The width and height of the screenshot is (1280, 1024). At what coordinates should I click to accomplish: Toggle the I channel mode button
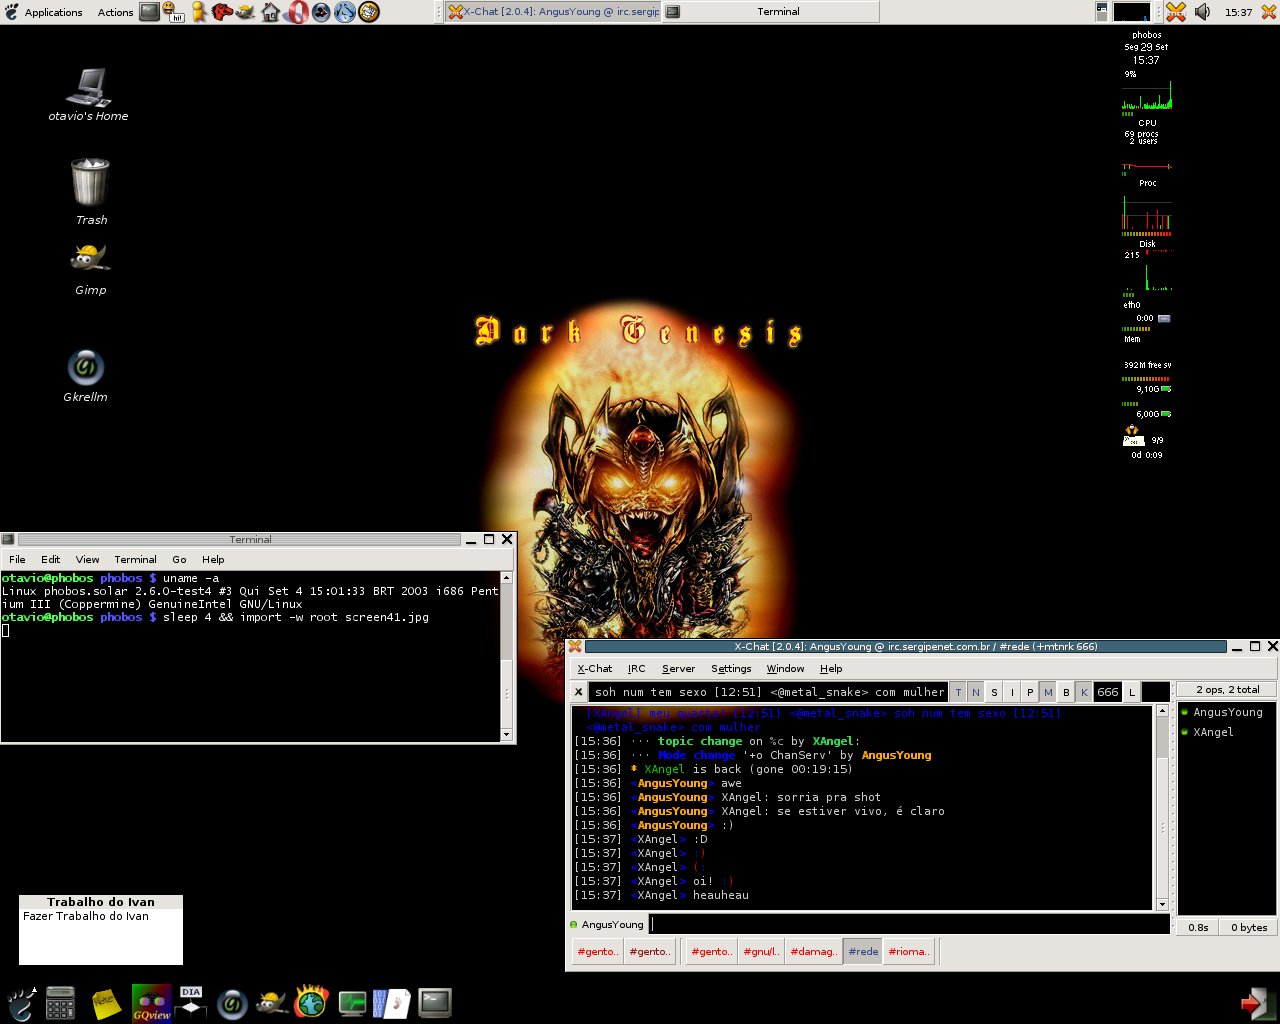[x=1012, y=692]
